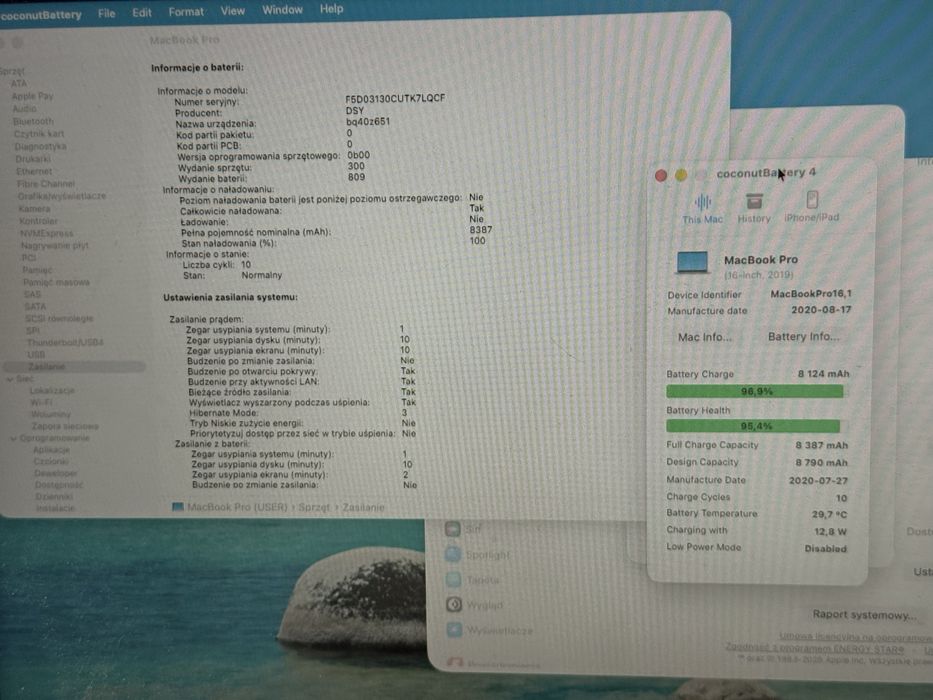Select NVMExpress in the sidebar
The height and width of the screenshot is (700, 933).
coord(47,233)
